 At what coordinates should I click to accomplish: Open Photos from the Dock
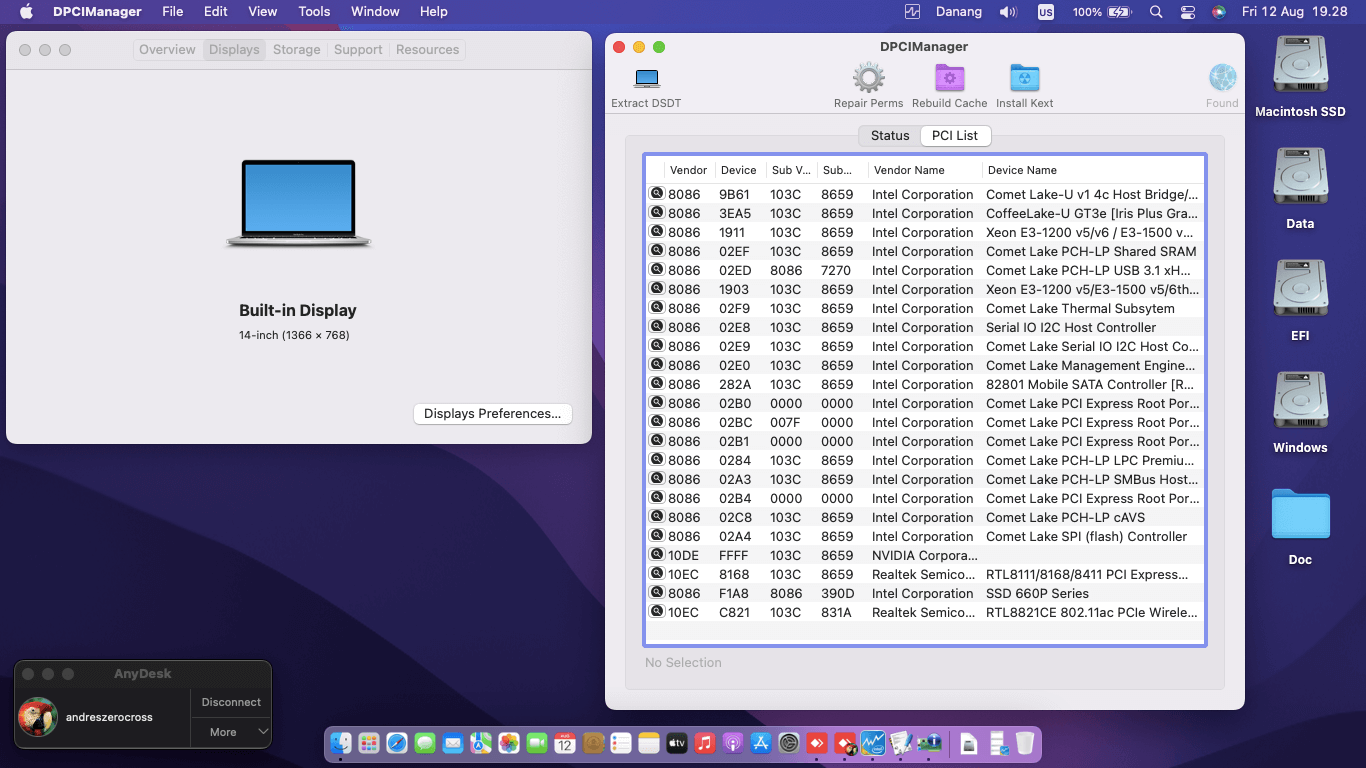click(509, 743)
